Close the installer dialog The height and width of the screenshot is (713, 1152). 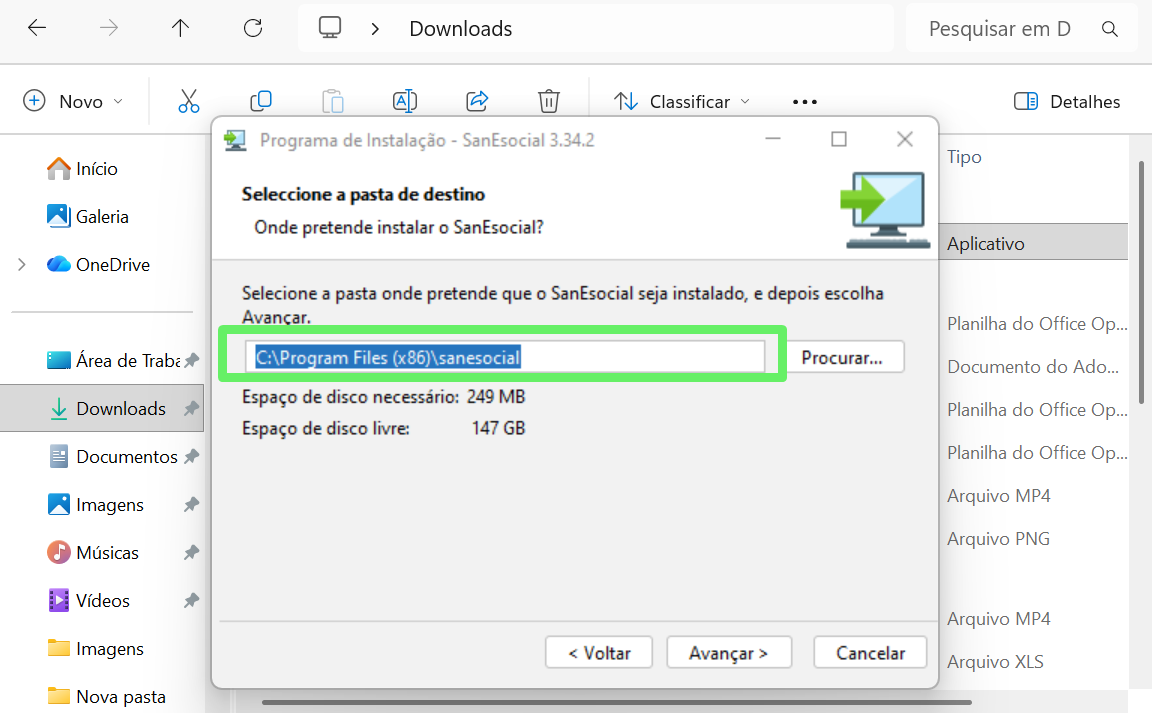[905, 139]
